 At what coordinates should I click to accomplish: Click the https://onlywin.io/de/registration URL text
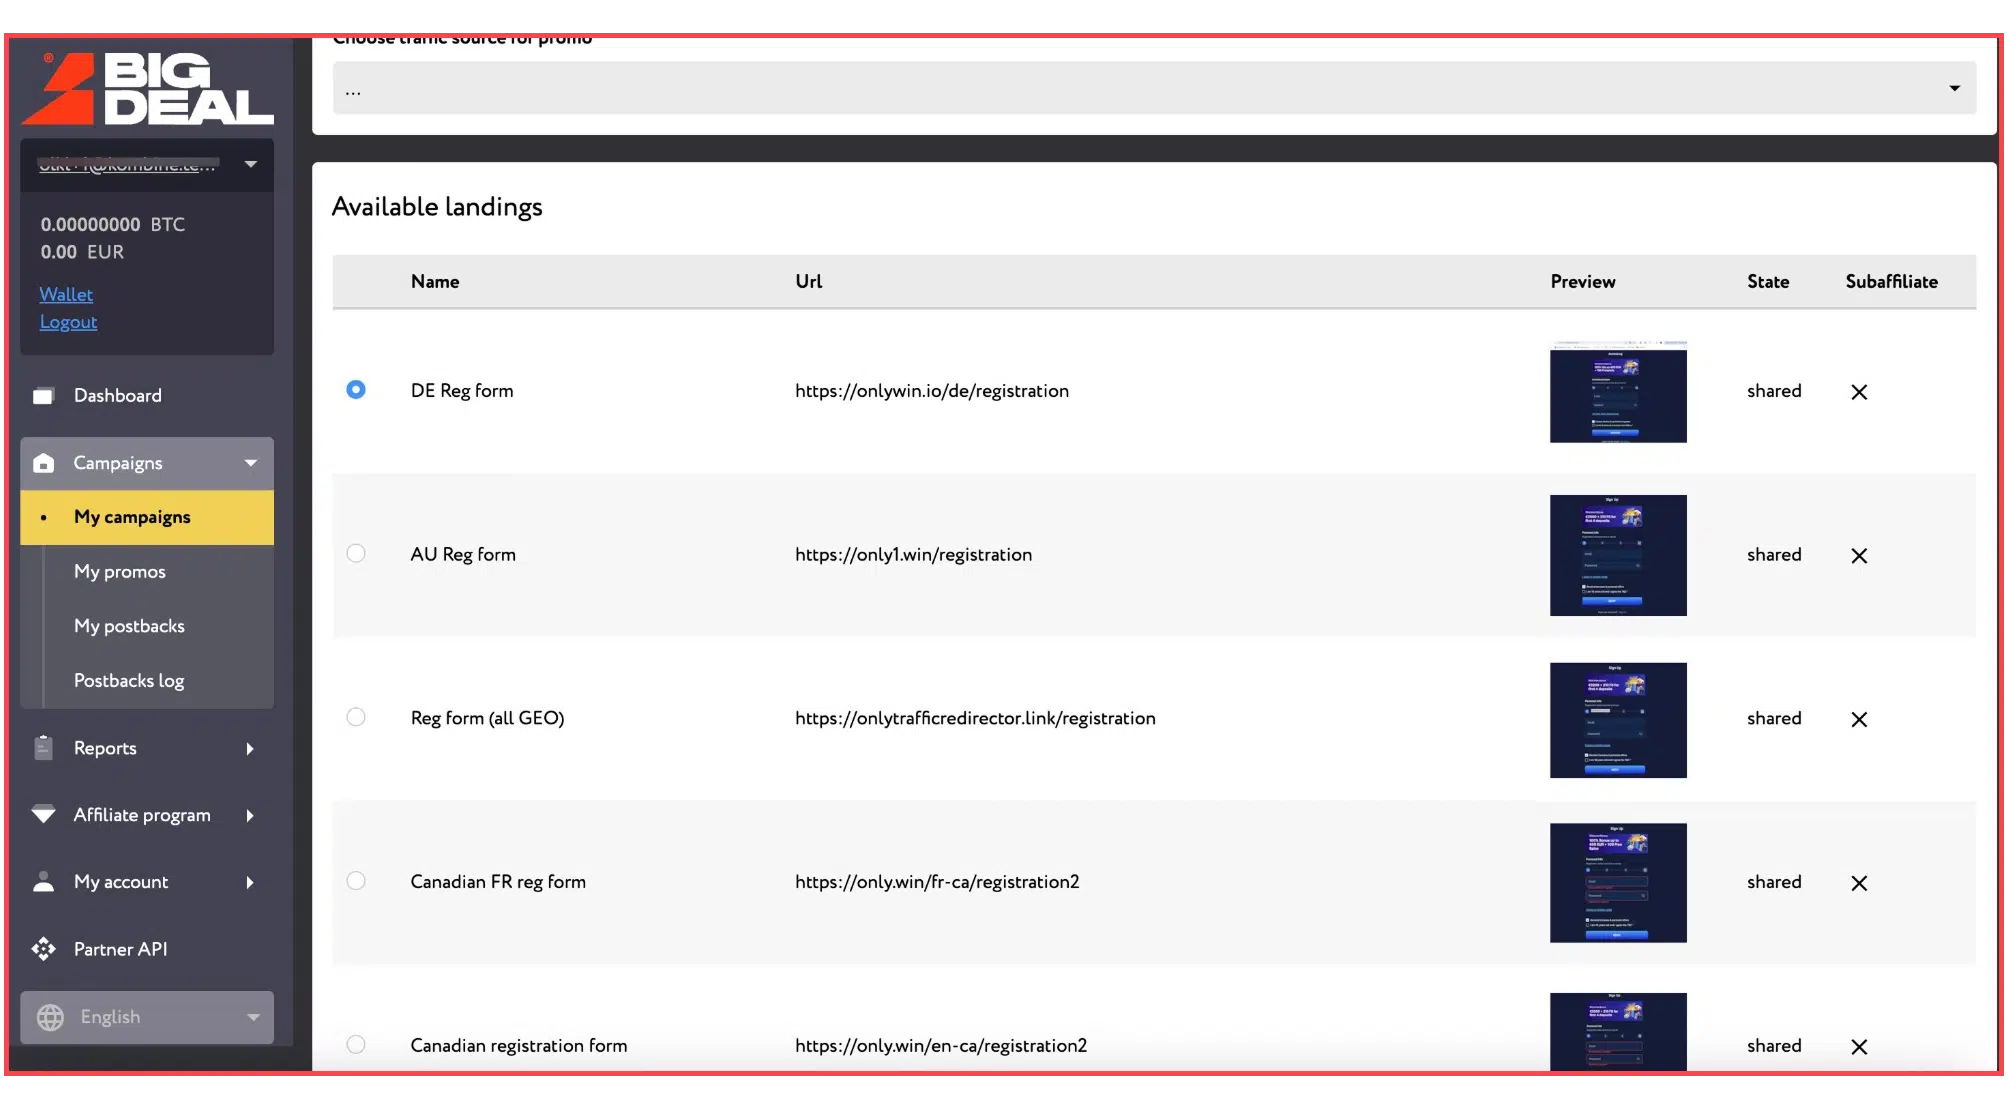pyautogui.click(x=932, y=391)
